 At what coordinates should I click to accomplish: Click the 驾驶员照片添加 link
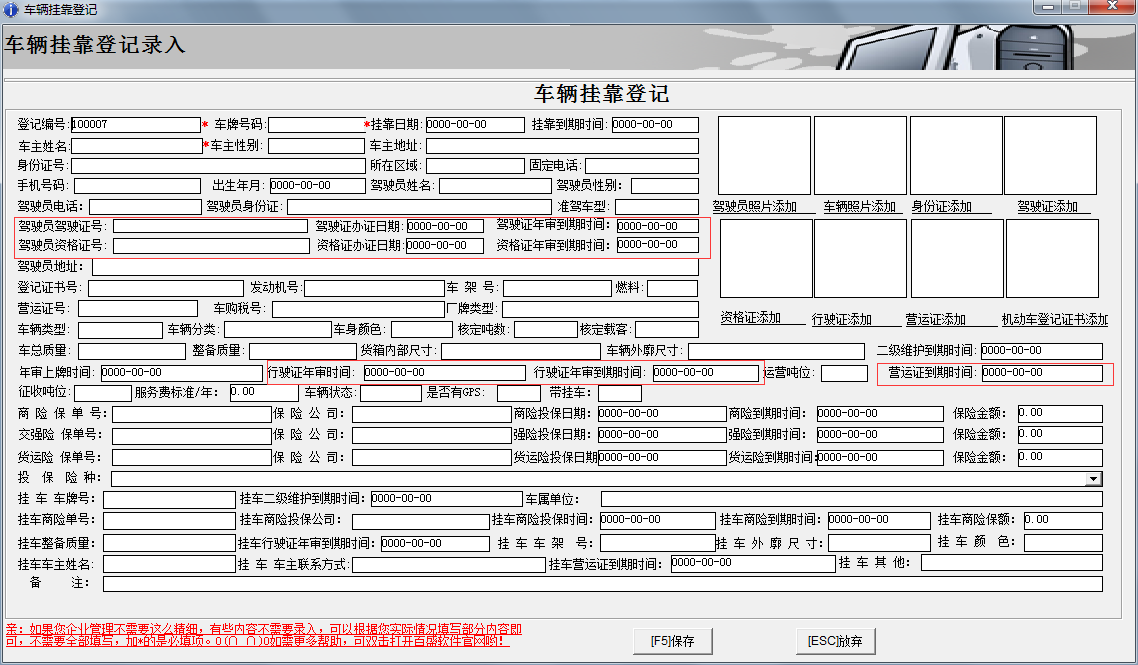(755, 206)
